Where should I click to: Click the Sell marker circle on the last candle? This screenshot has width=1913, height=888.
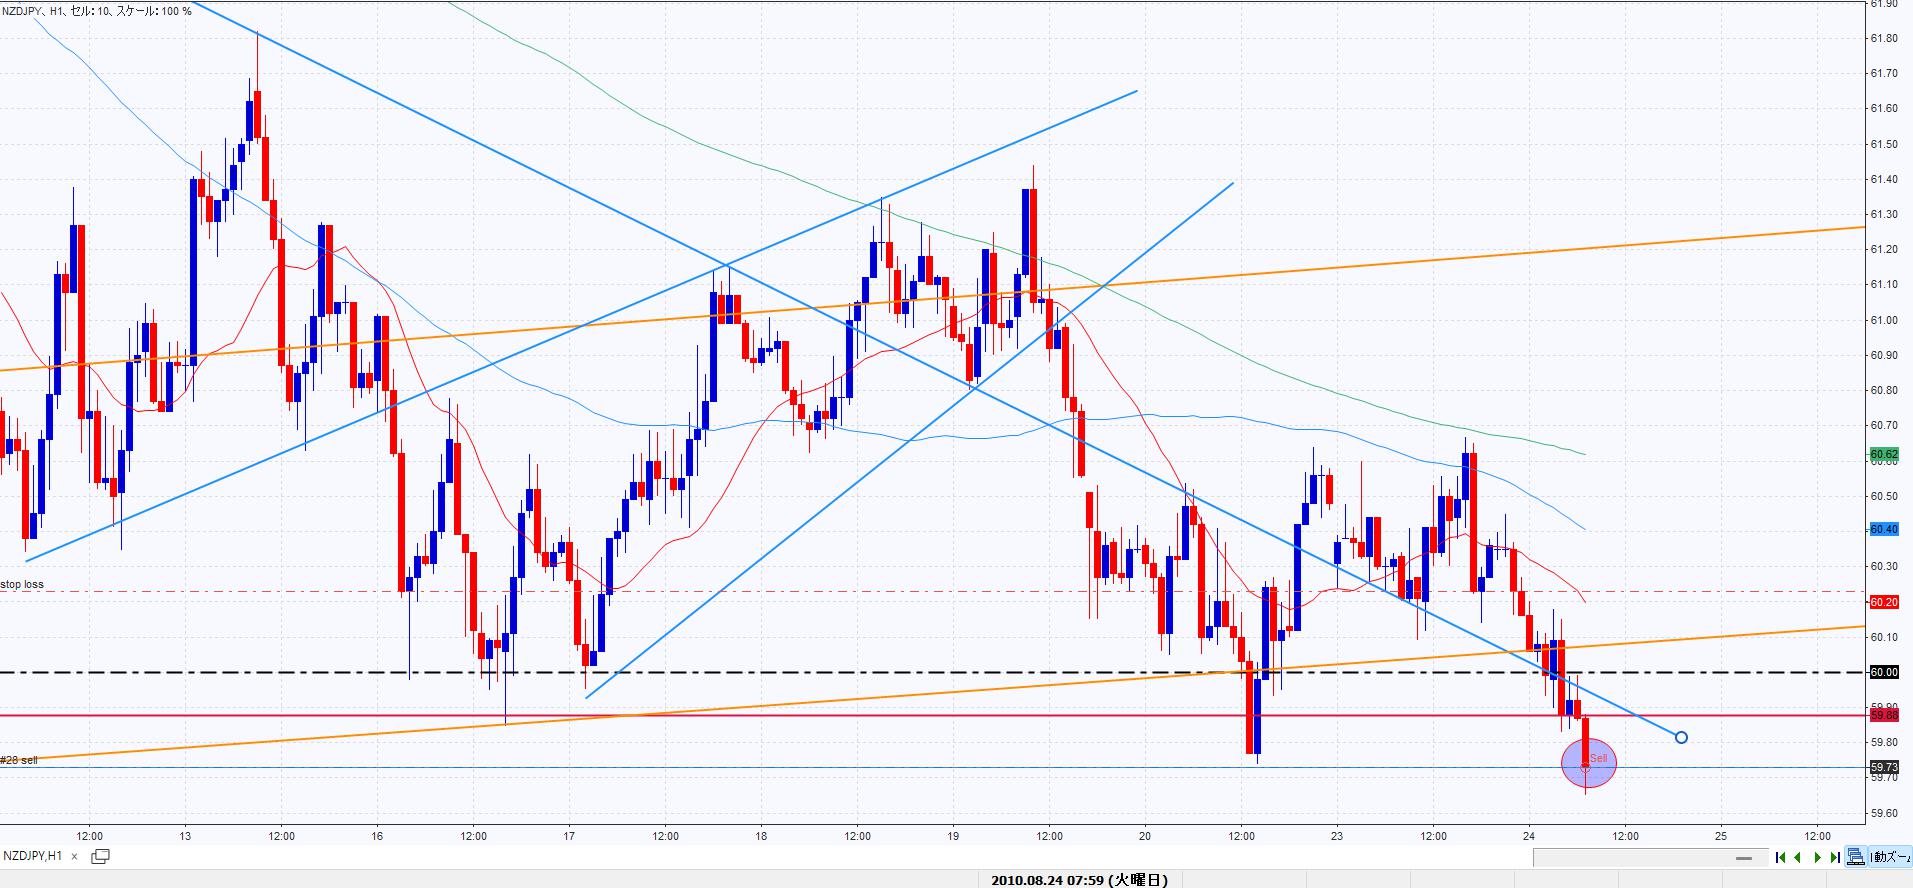click(x=1588, y=762)
